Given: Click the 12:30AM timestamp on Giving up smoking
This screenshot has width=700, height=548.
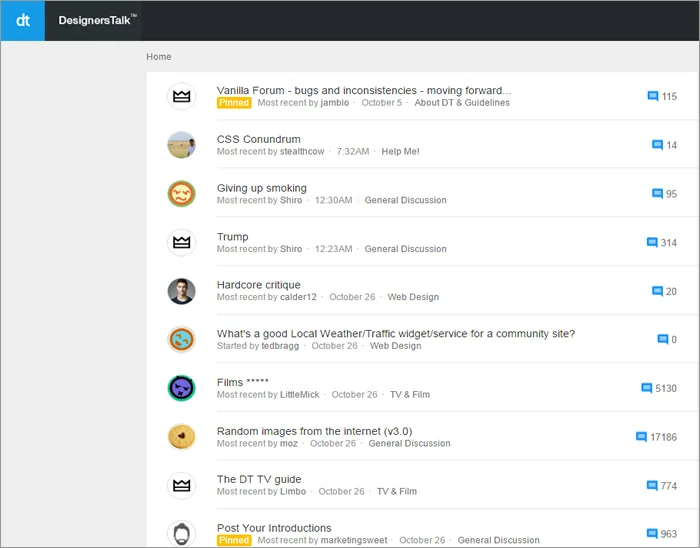Looking at the screenshot, I should [333, 200].
